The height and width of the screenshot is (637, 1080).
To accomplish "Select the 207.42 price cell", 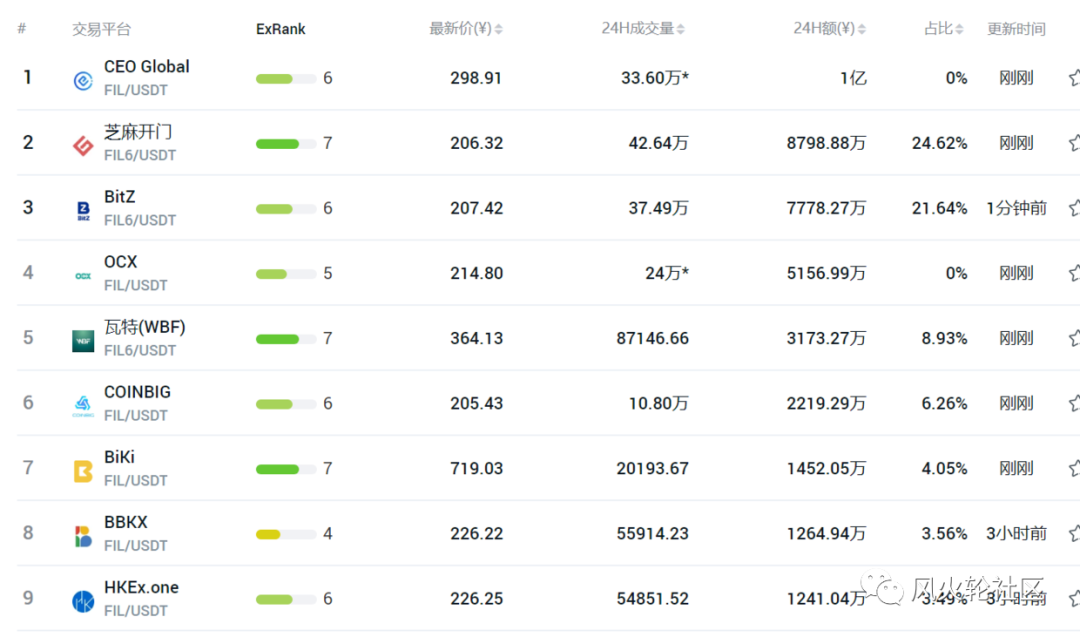I will point(477,208).
